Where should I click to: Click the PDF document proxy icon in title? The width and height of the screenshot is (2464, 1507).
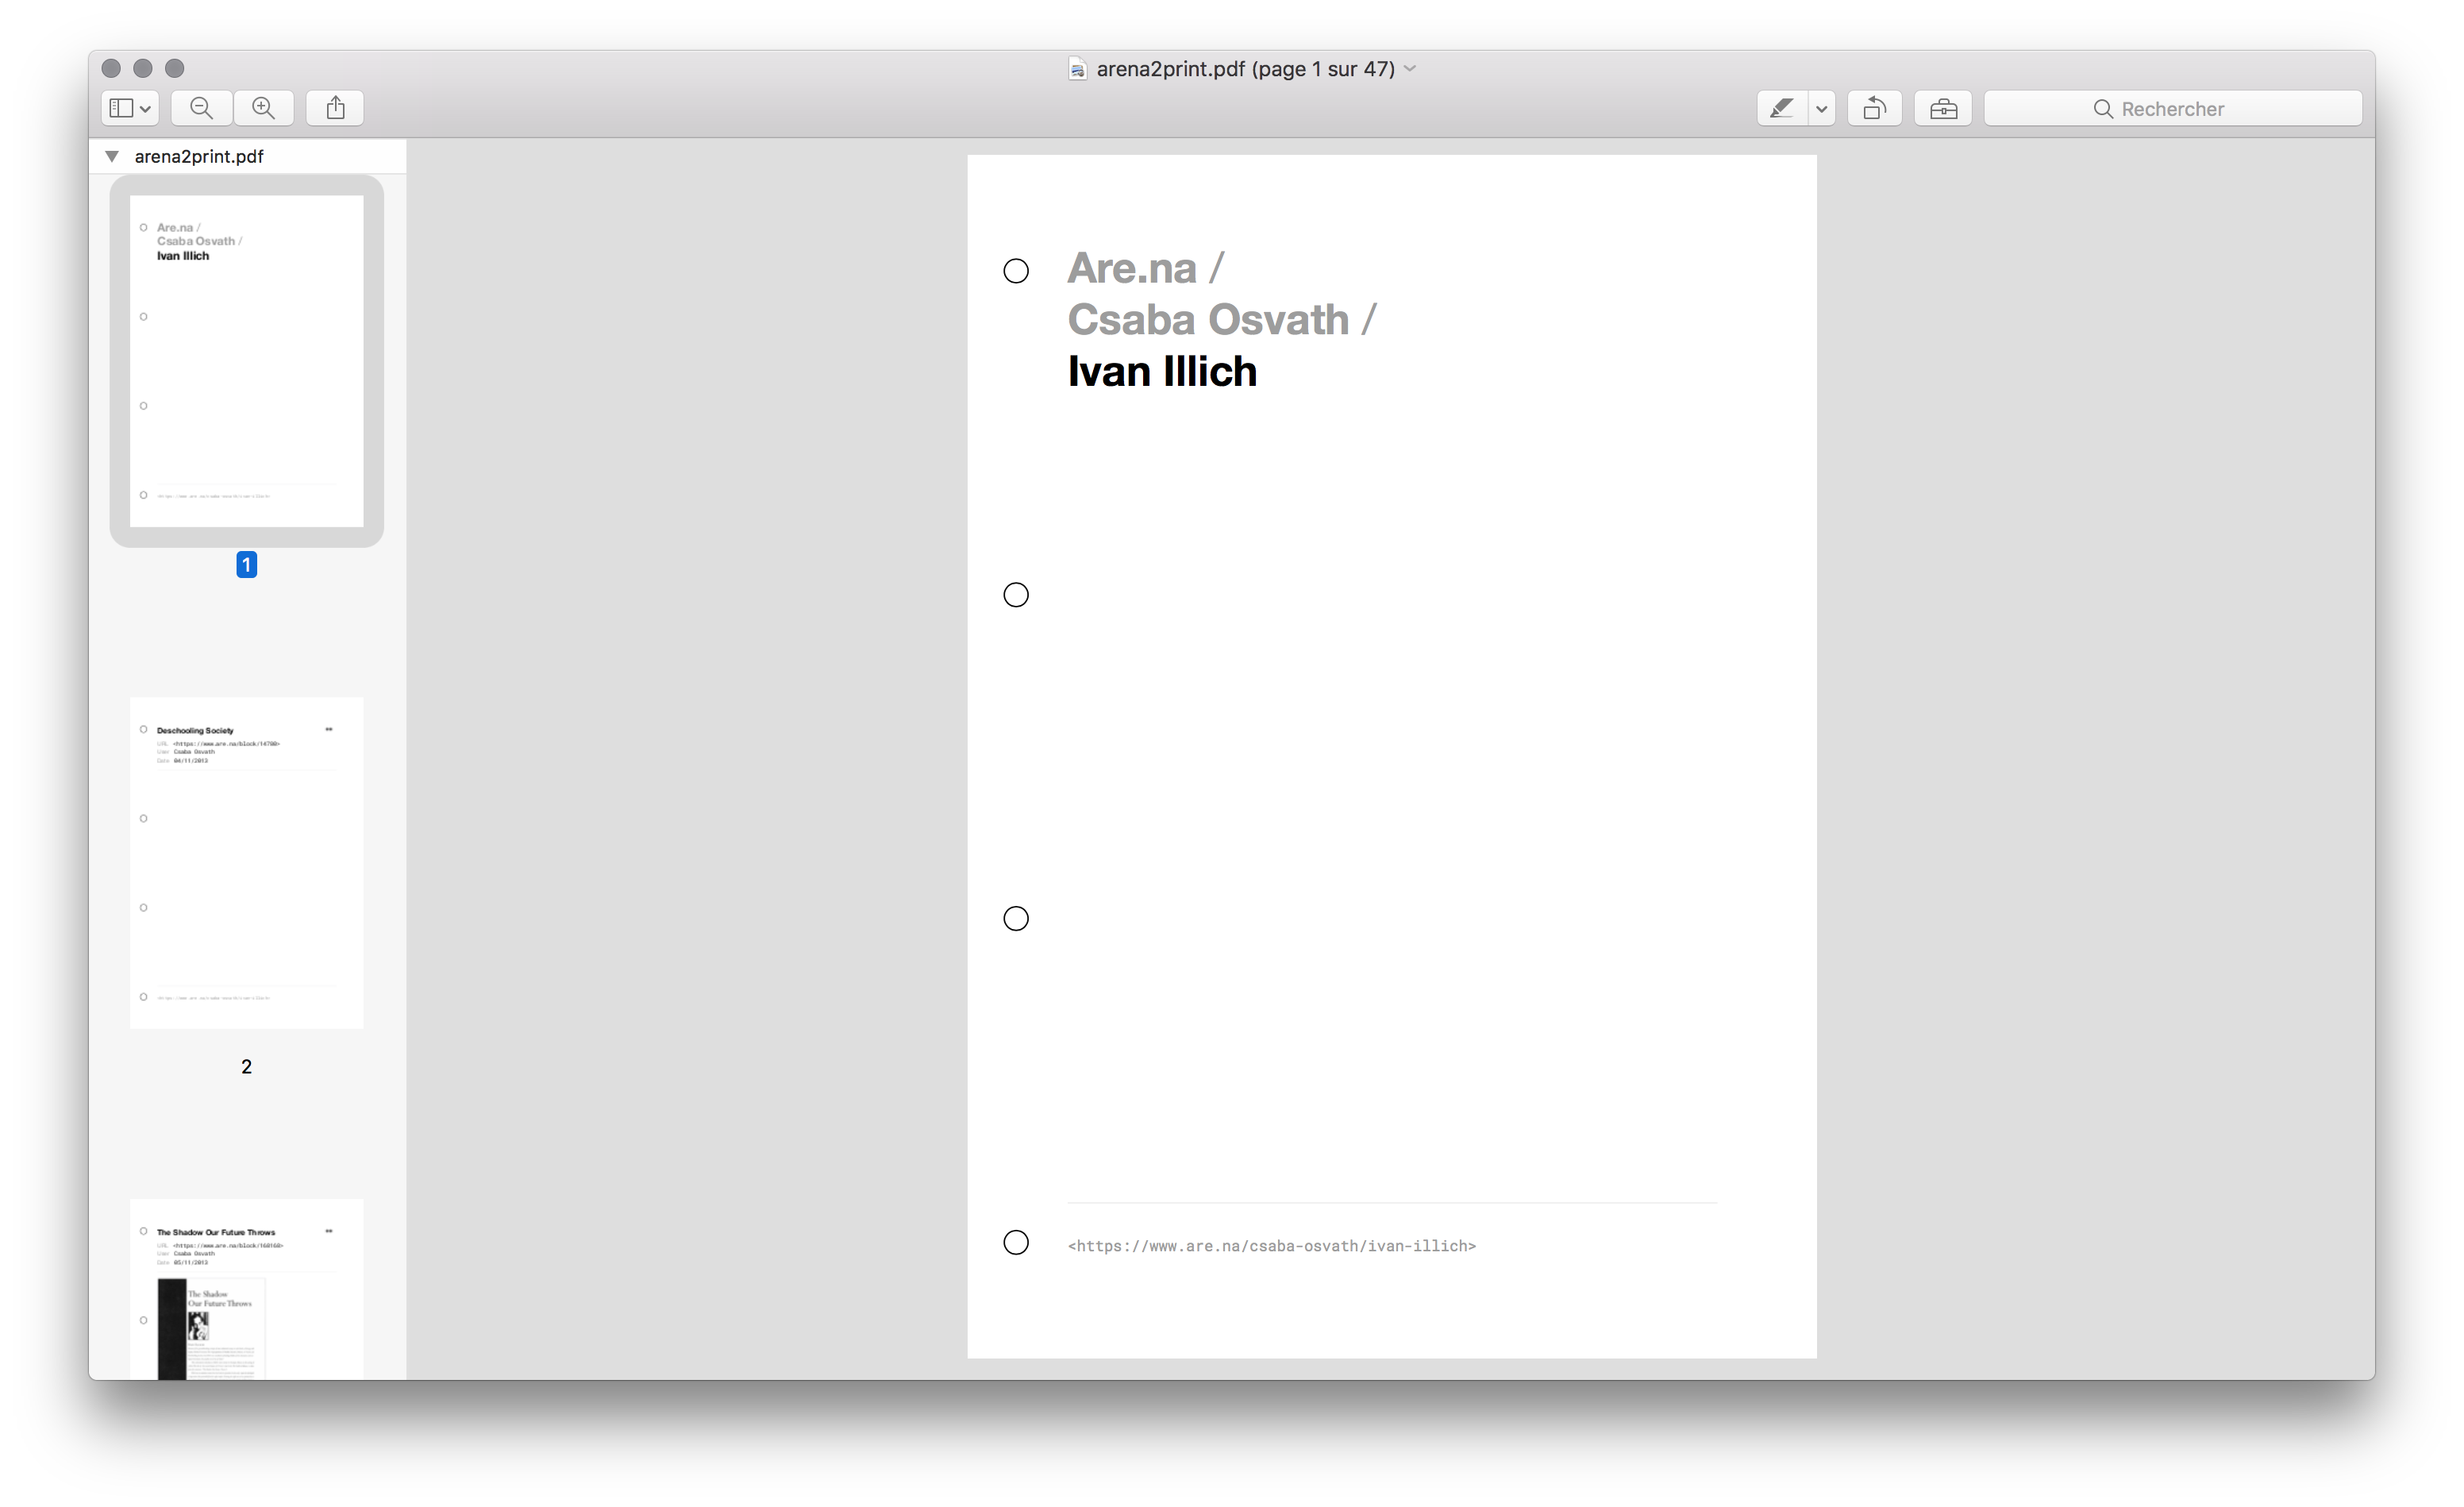coord(1078,69)
